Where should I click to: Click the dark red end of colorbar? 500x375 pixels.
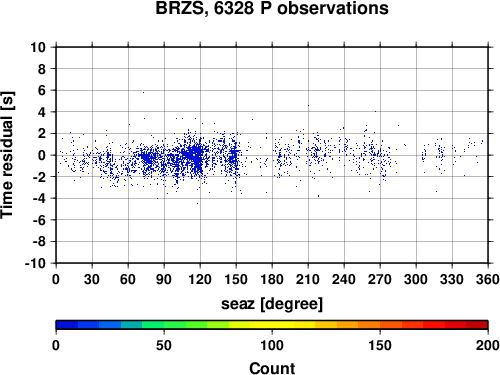click(x=477, y=325)
